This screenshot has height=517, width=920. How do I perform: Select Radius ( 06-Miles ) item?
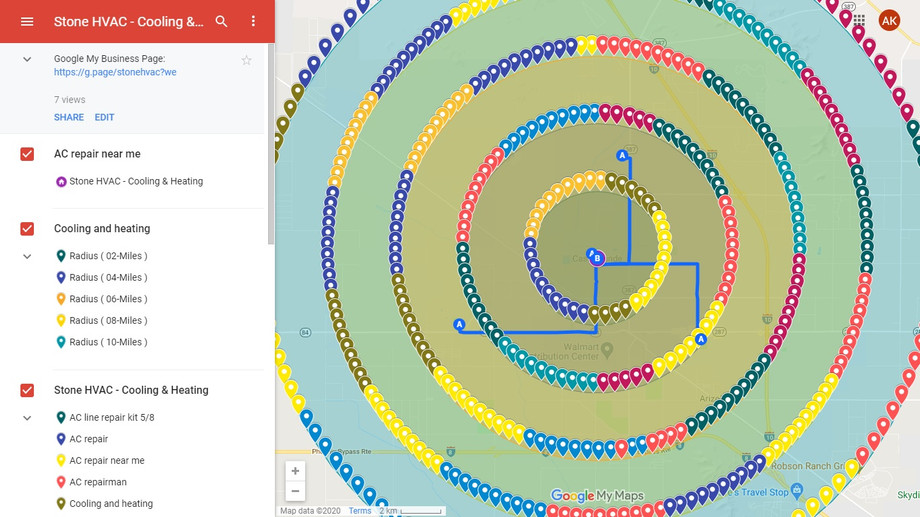click(x=108, y=299)
